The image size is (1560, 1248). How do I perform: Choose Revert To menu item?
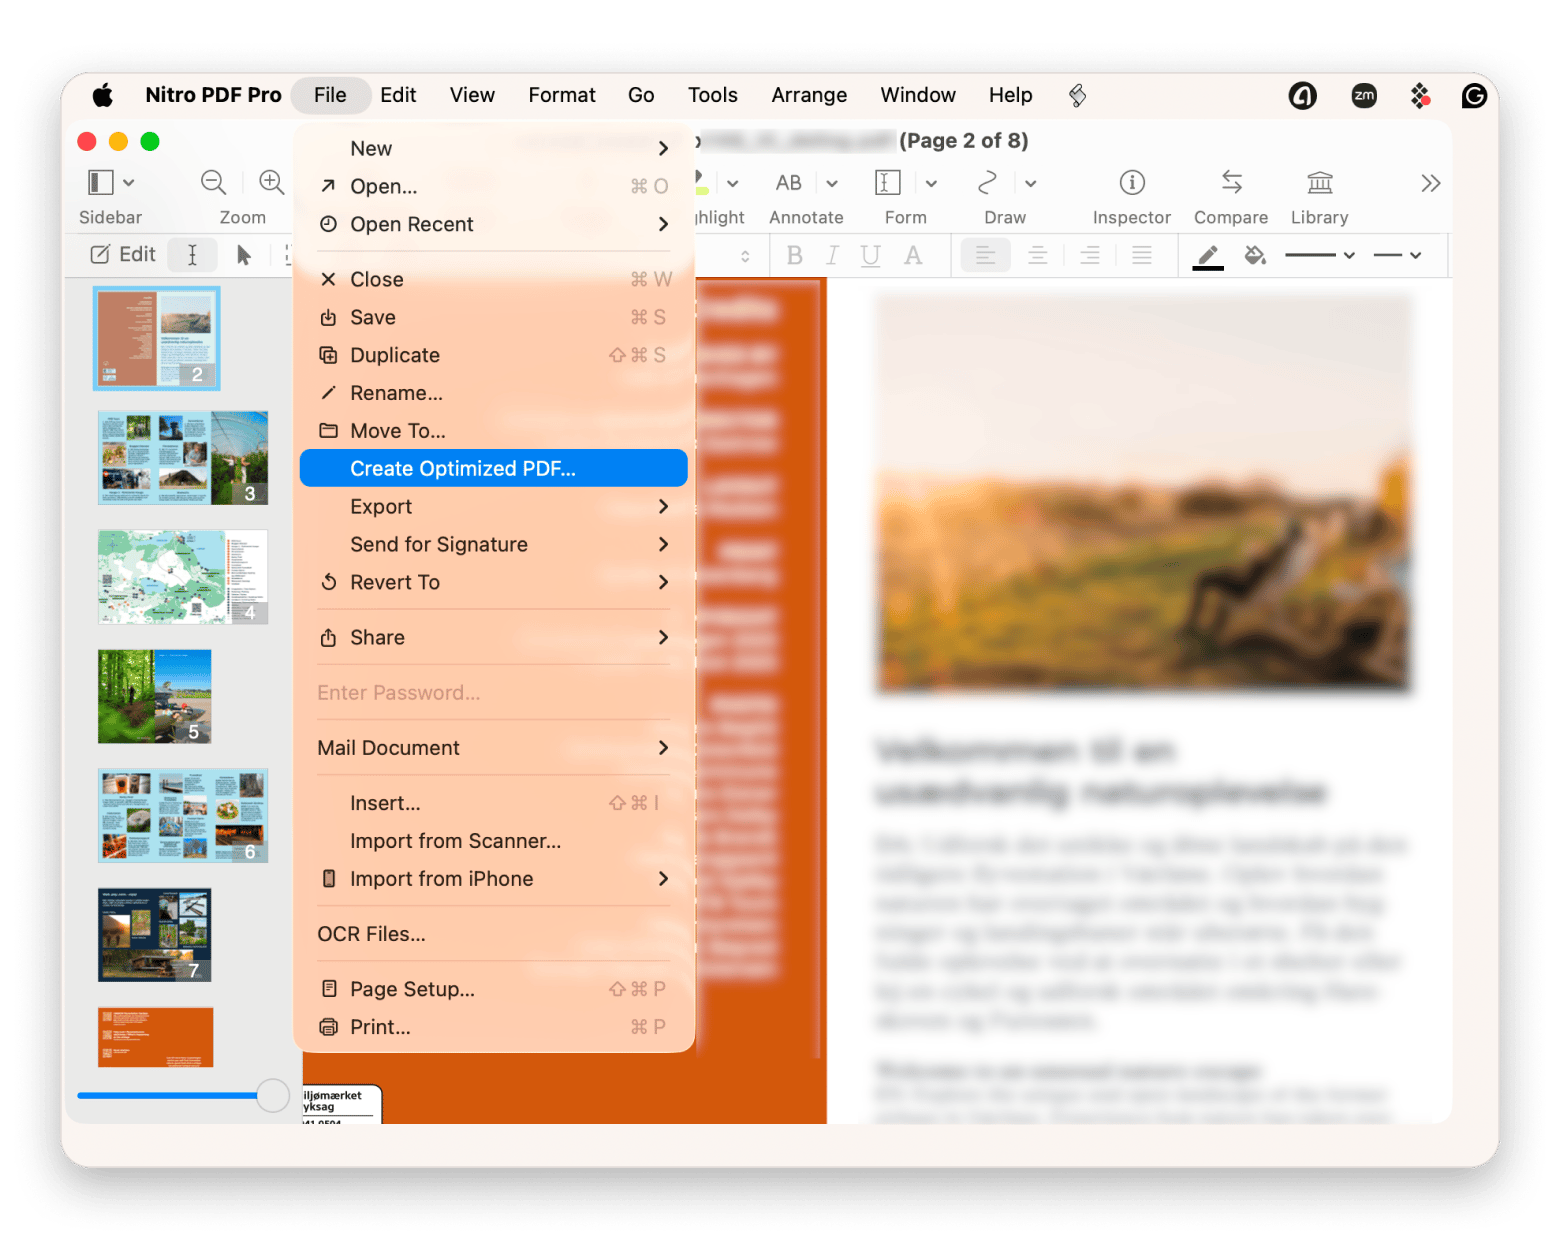(x=494, y=582)
